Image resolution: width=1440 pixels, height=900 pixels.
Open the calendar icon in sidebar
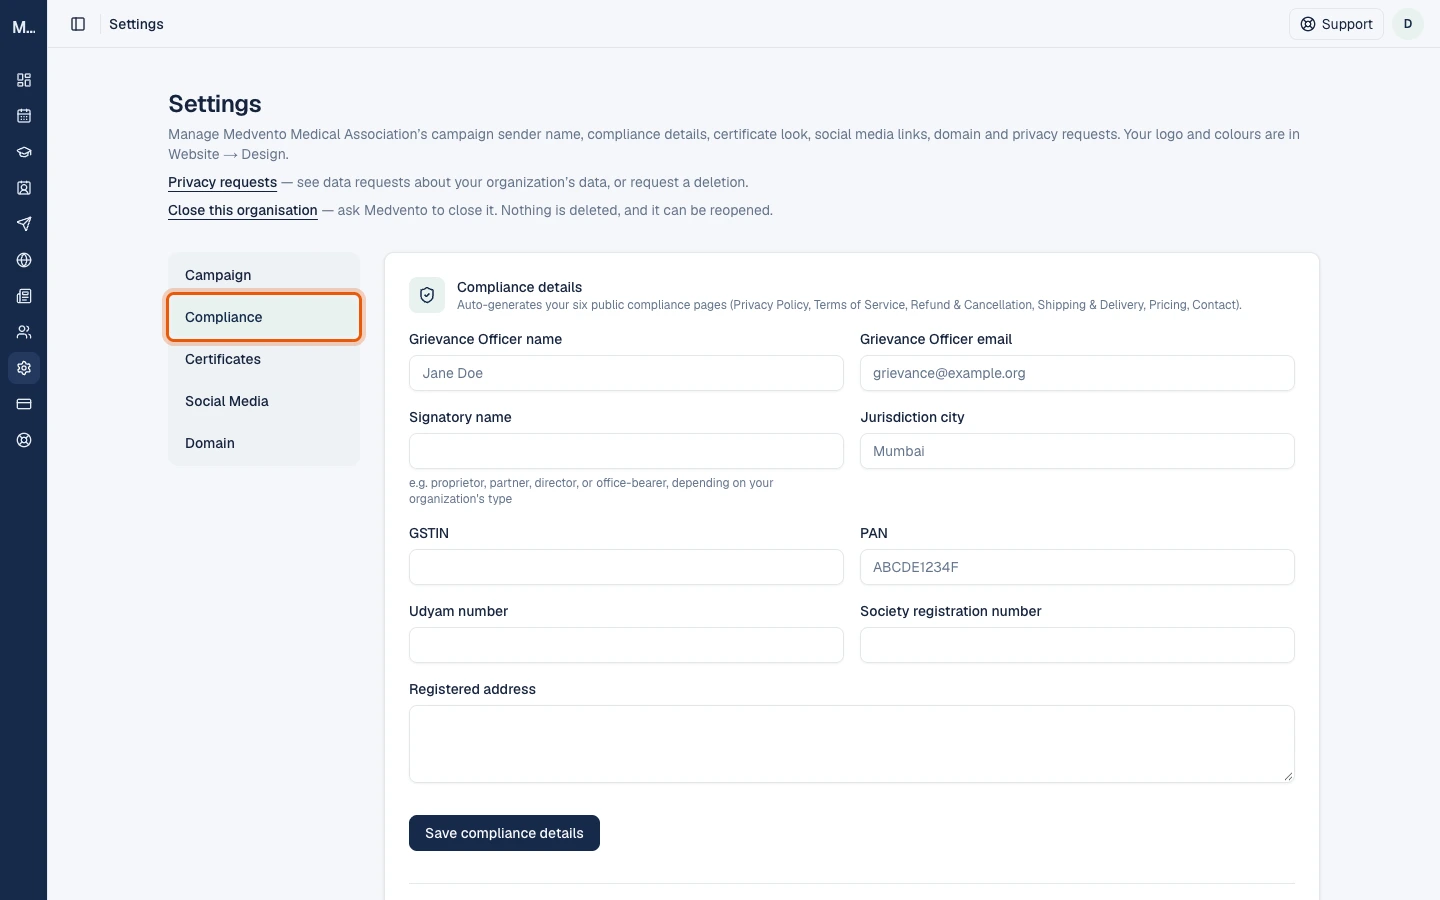tap(24, 116)
